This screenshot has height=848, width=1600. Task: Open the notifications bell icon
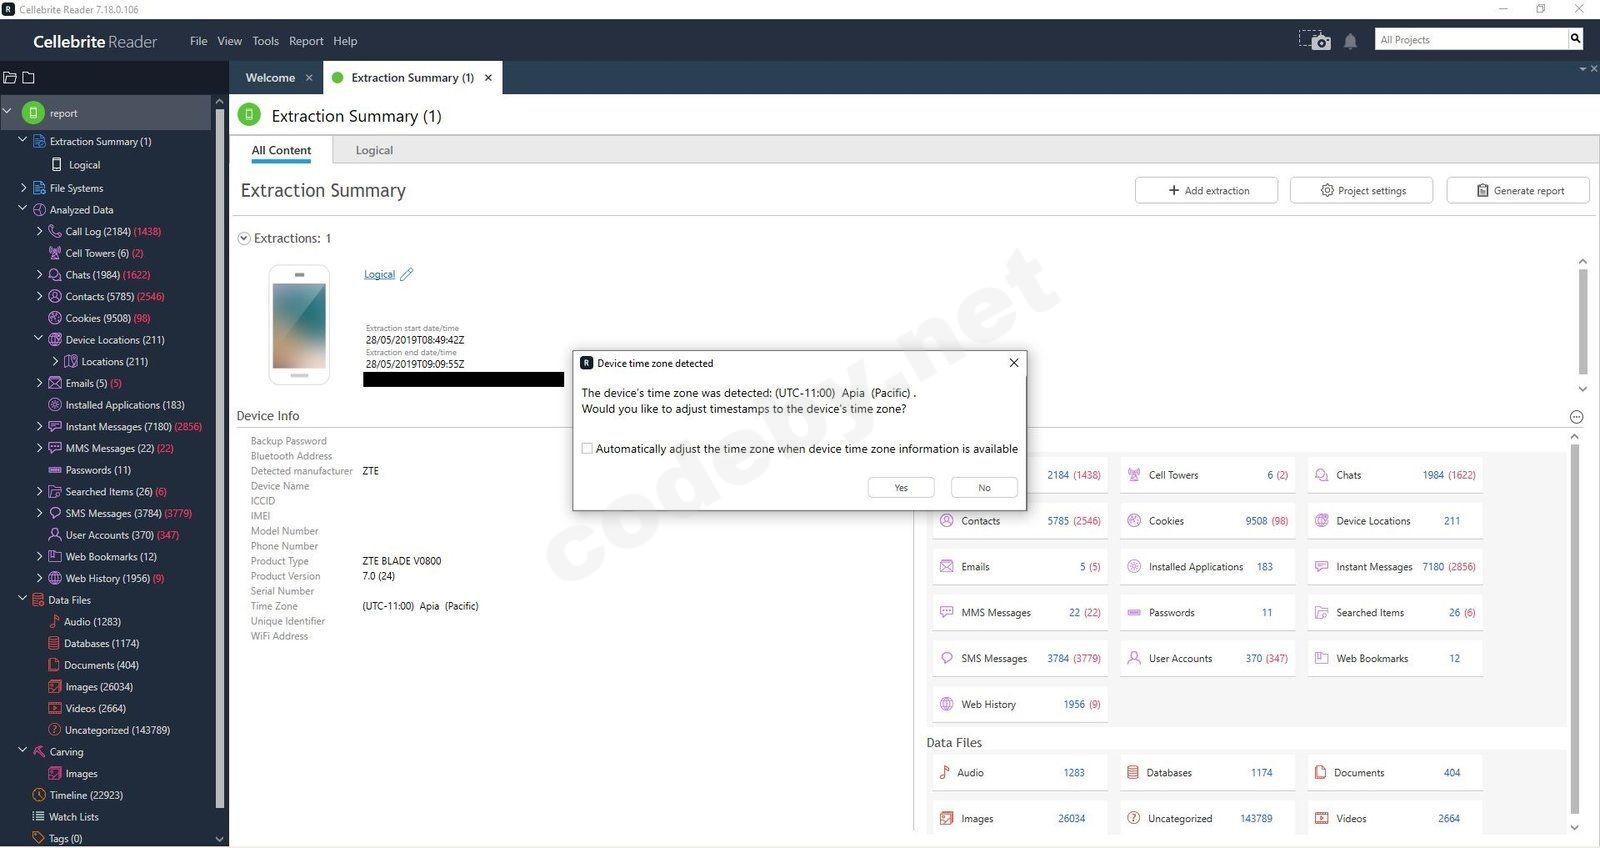click(x=1350, y=41)
